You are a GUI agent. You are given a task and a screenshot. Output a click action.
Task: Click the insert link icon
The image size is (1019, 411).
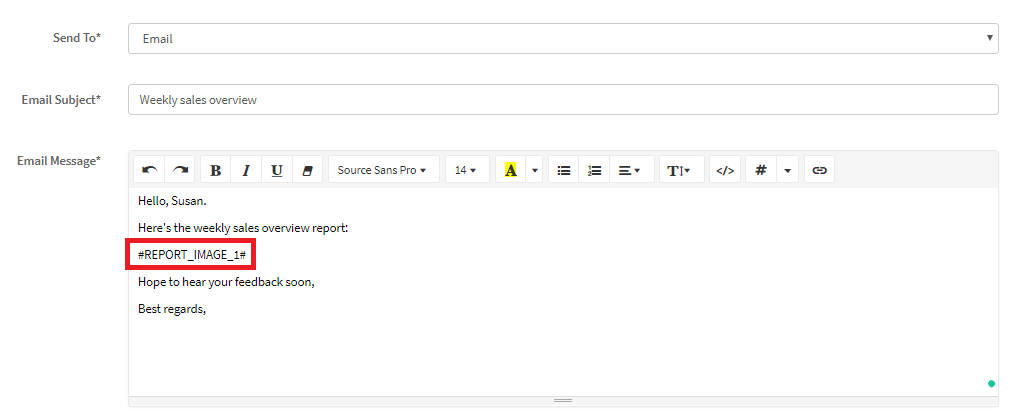point(819,170)
